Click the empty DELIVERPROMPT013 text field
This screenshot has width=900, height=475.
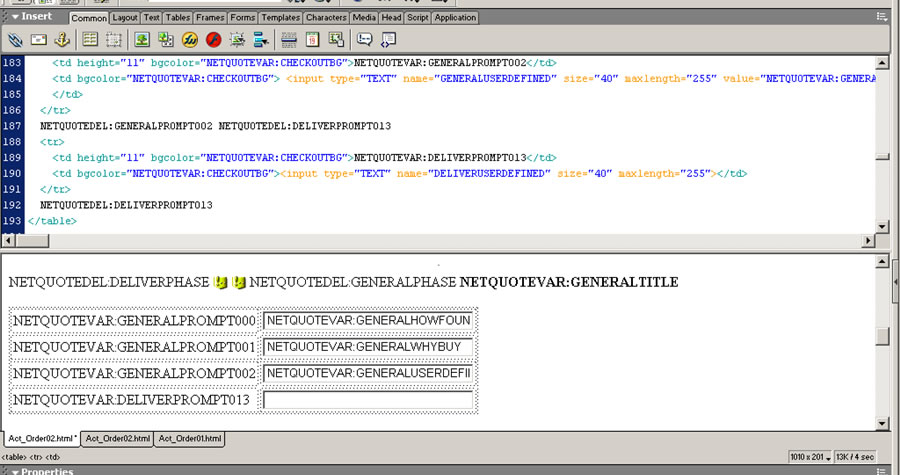367,400
